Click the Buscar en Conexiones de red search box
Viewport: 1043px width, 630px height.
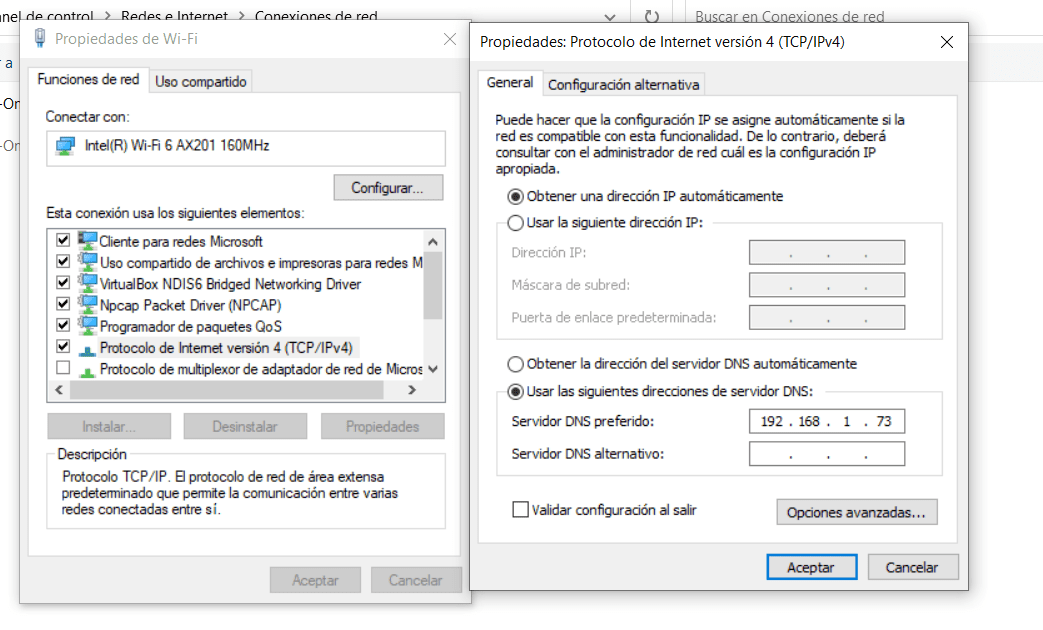point(865,16)
